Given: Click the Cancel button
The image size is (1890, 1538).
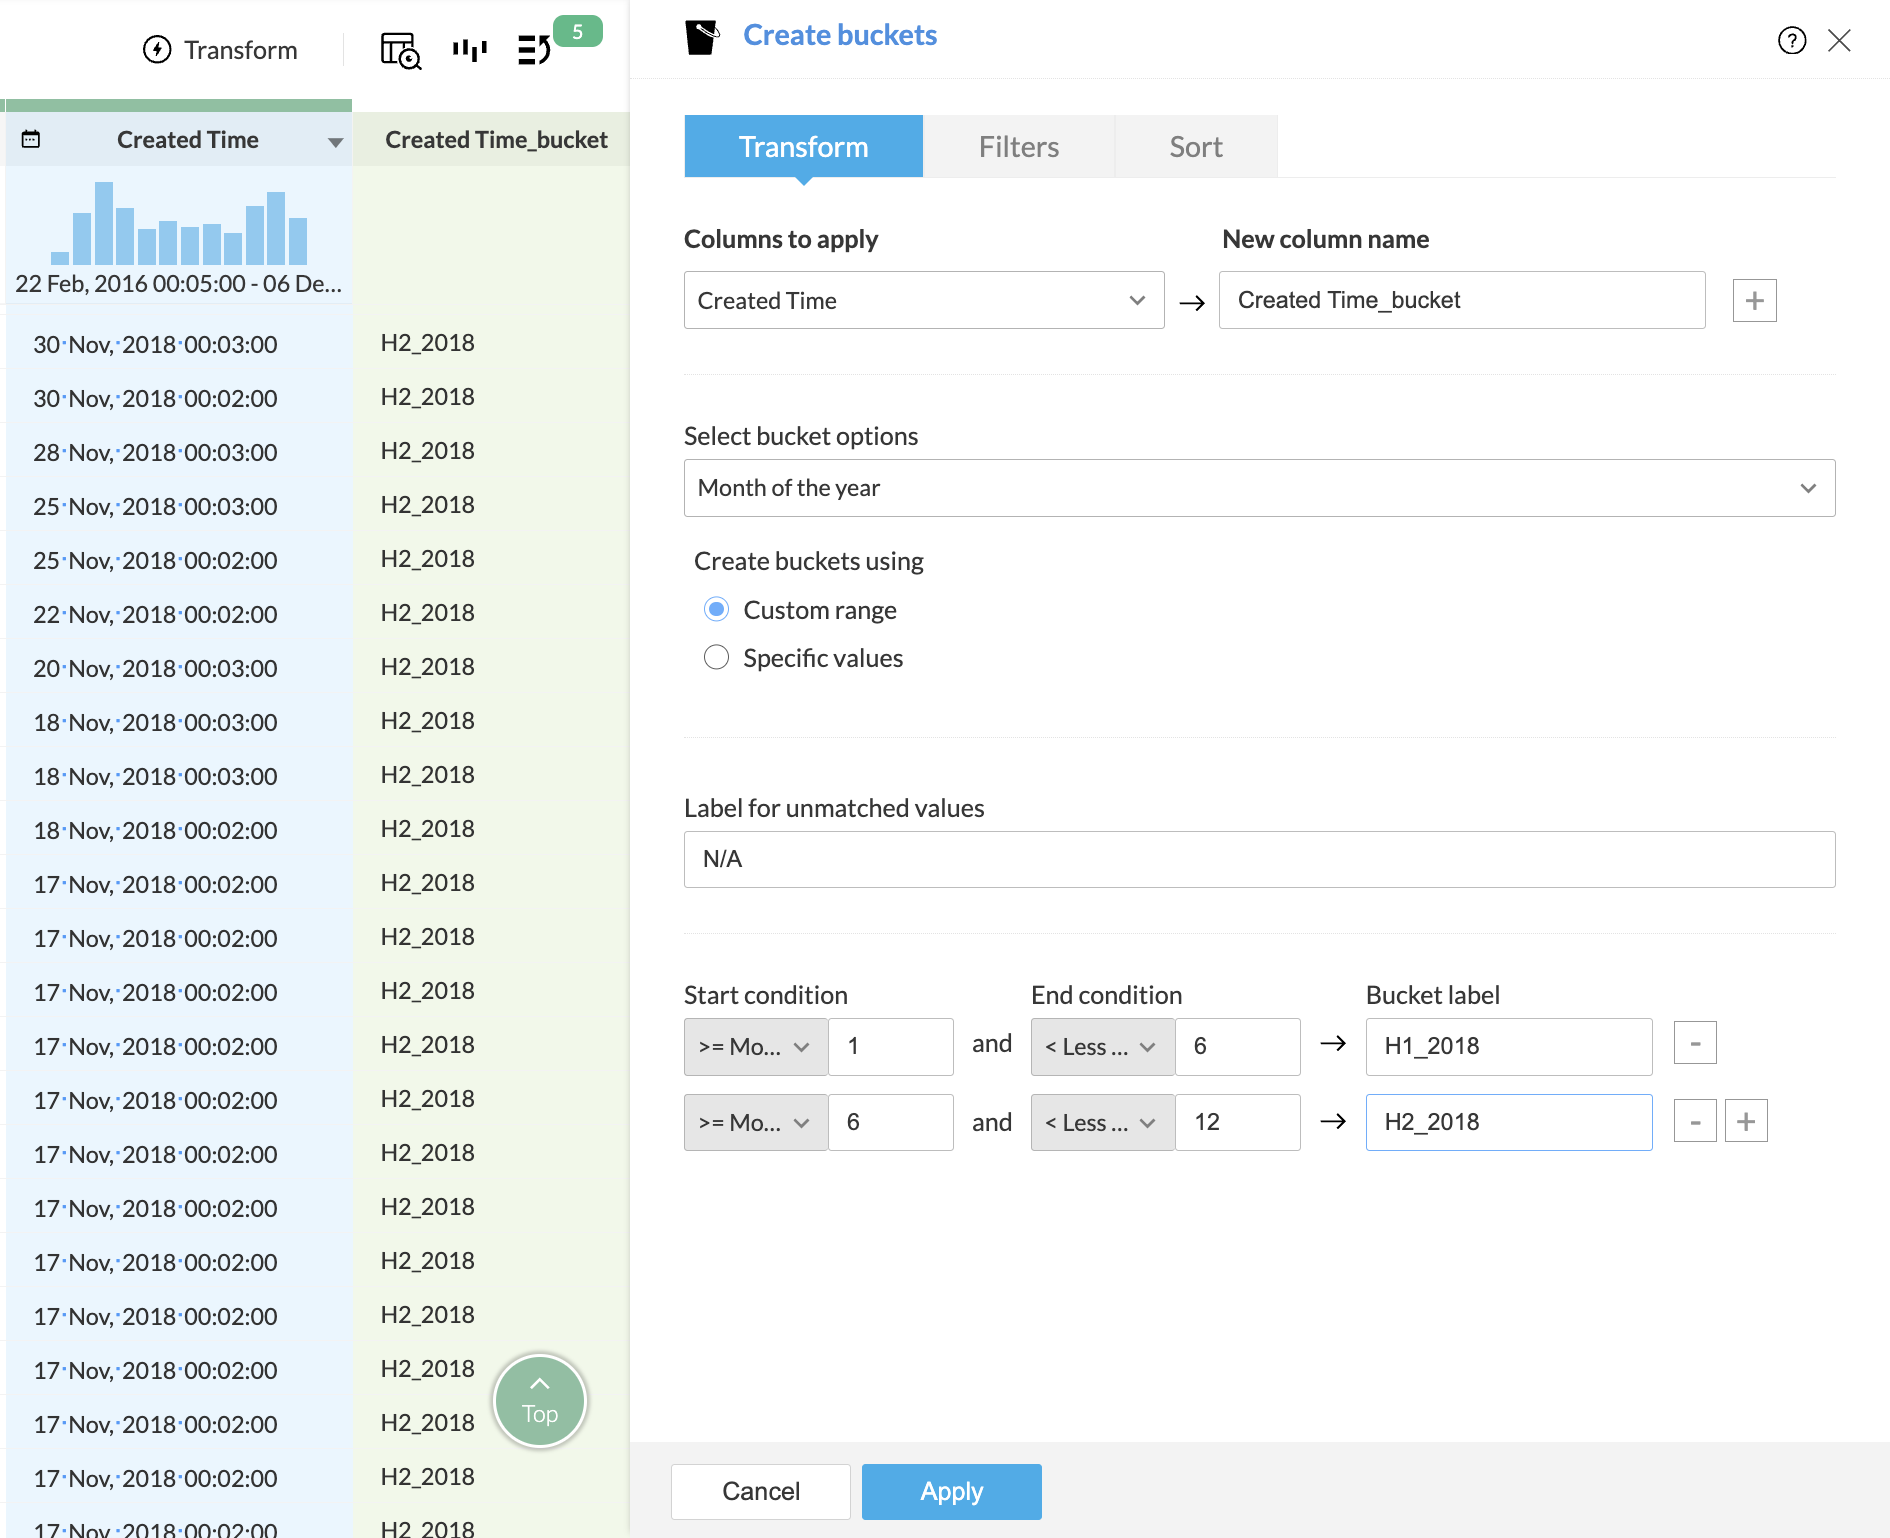Looking at the screenshot, I should (760, 1492).
